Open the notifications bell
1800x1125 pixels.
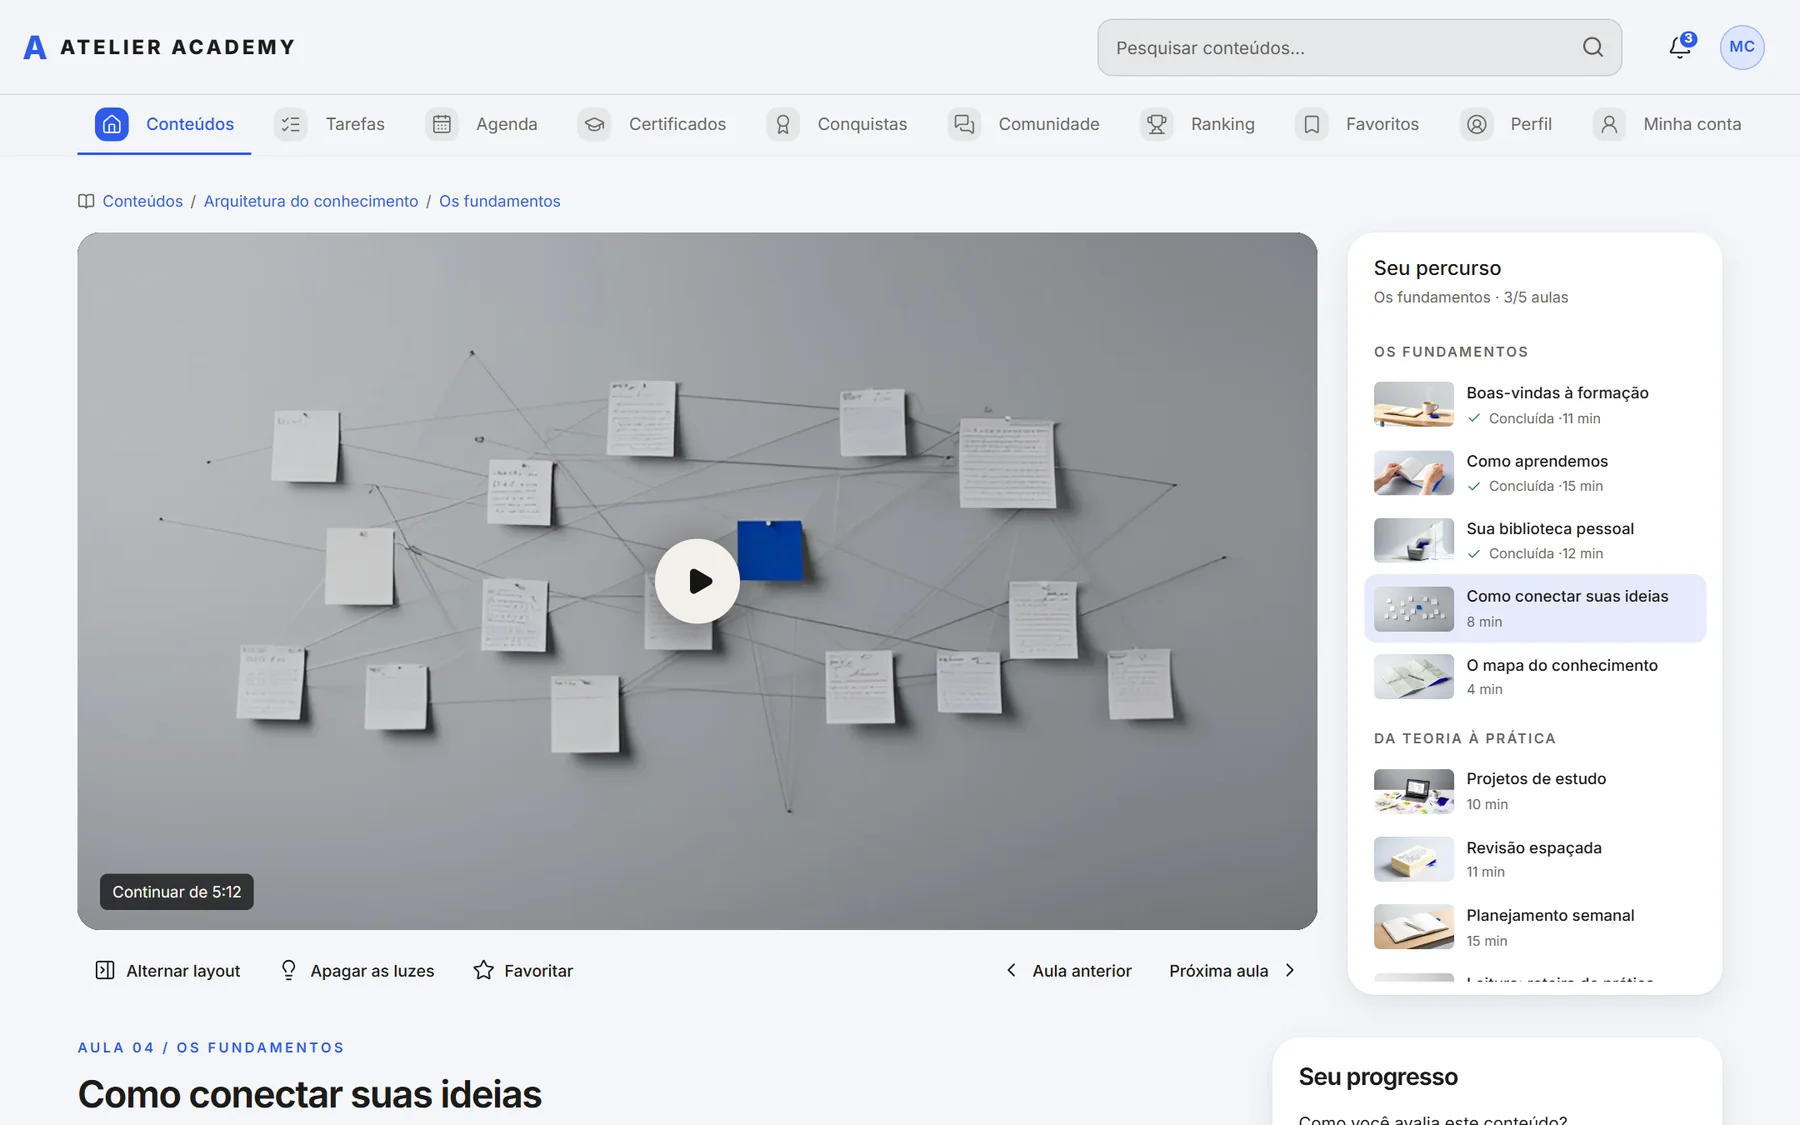coord(1680,47)
